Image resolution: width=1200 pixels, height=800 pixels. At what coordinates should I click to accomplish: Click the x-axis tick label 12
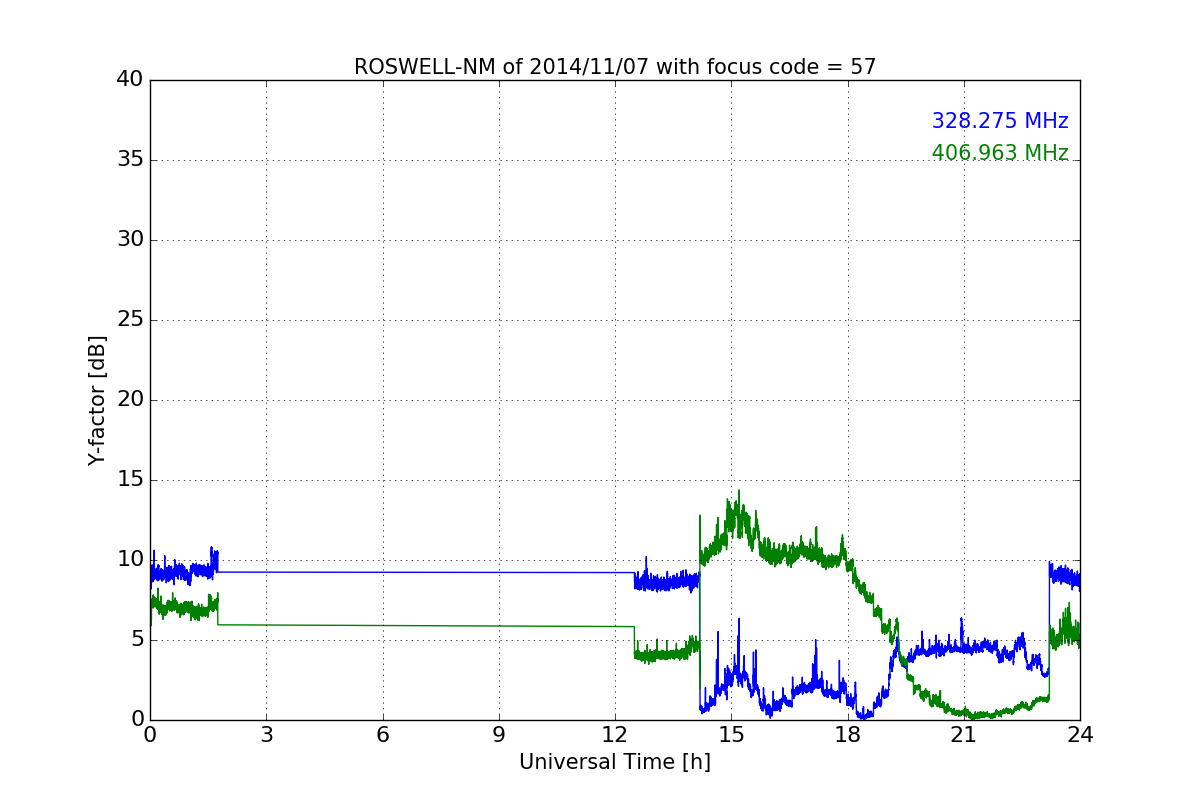(x=615, y=735)
